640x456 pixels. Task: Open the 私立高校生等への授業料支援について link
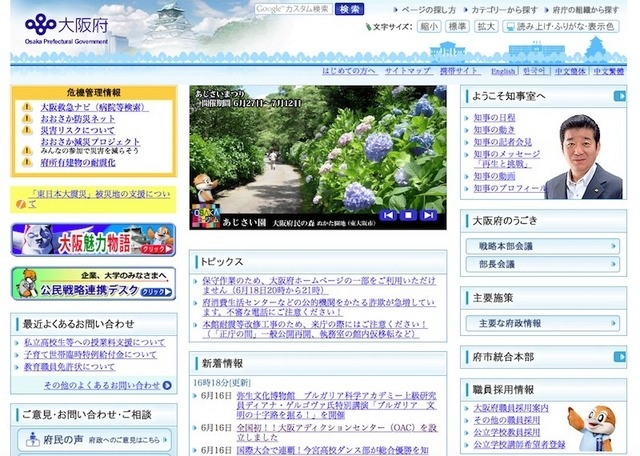[x=95, y=343]
